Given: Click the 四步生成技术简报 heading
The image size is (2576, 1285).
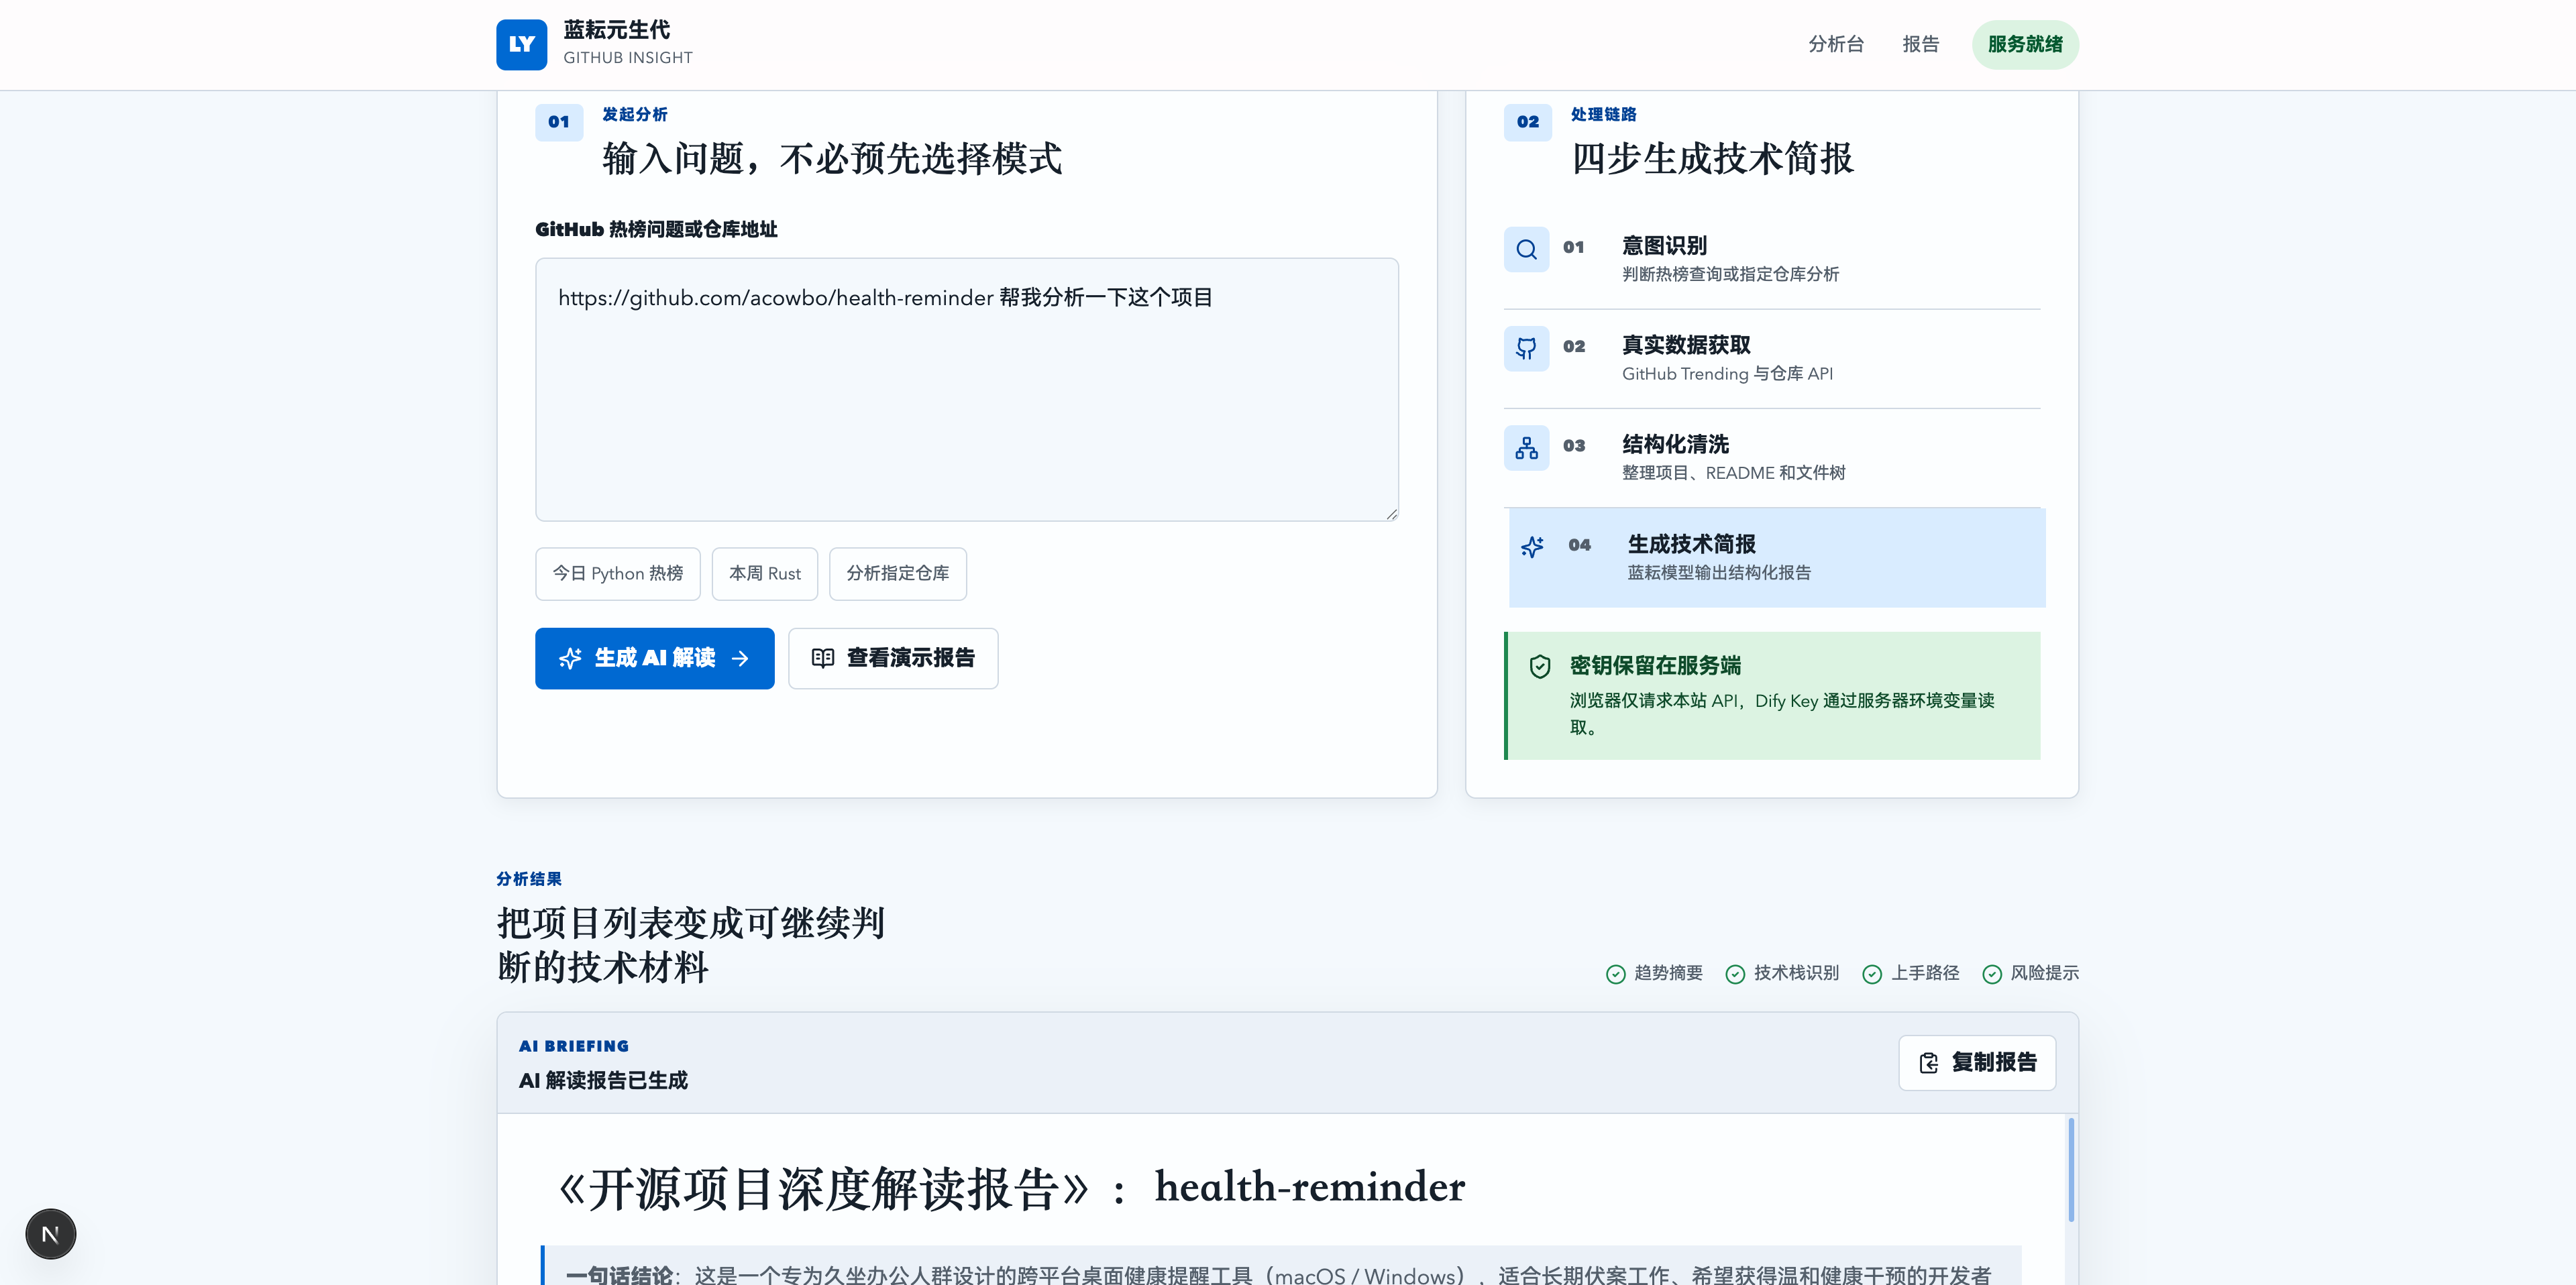Looking at the screenshot, I should (x=1712, y=159).
